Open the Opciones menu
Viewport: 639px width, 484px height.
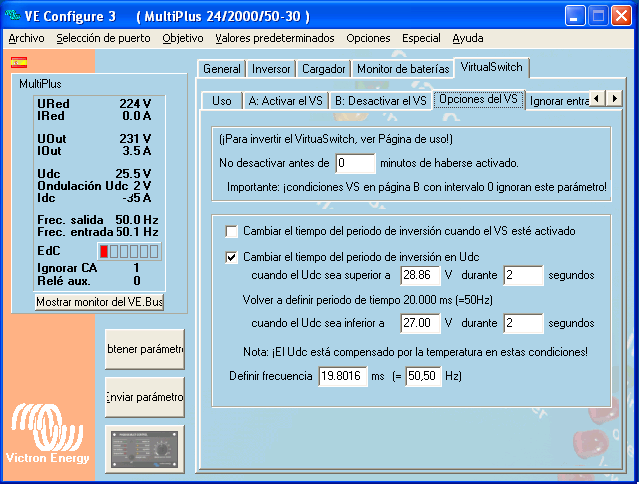click(368, 38)
